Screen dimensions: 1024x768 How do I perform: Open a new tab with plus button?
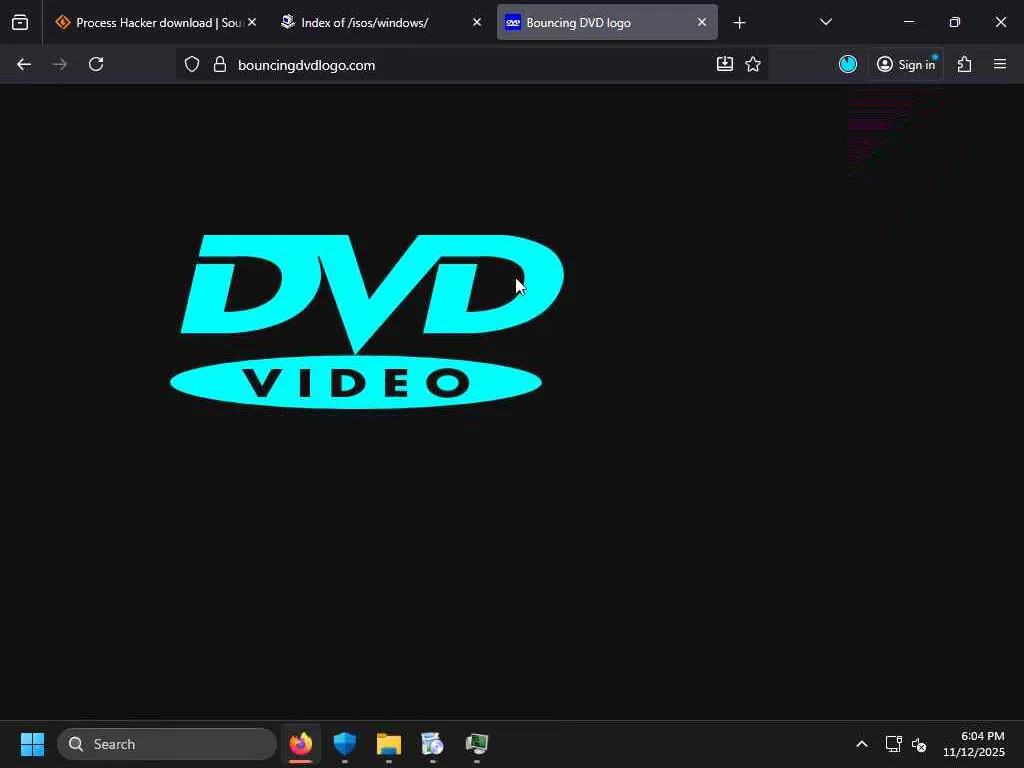pyautogui.click(x=739, y=23)
